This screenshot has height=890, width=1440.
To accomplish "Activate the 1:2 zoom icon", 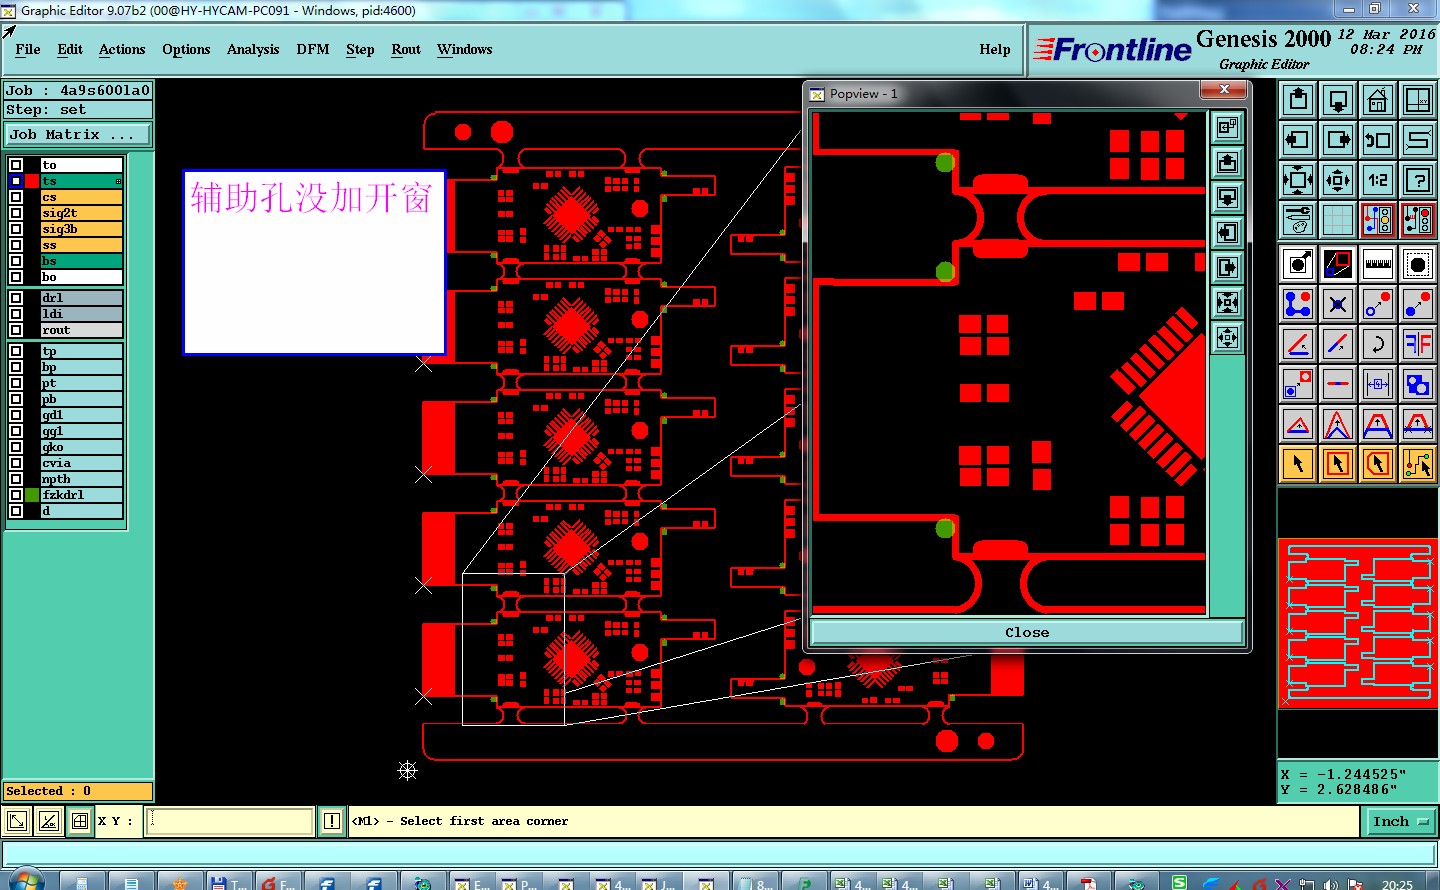I will click(x=1378, y=180).
